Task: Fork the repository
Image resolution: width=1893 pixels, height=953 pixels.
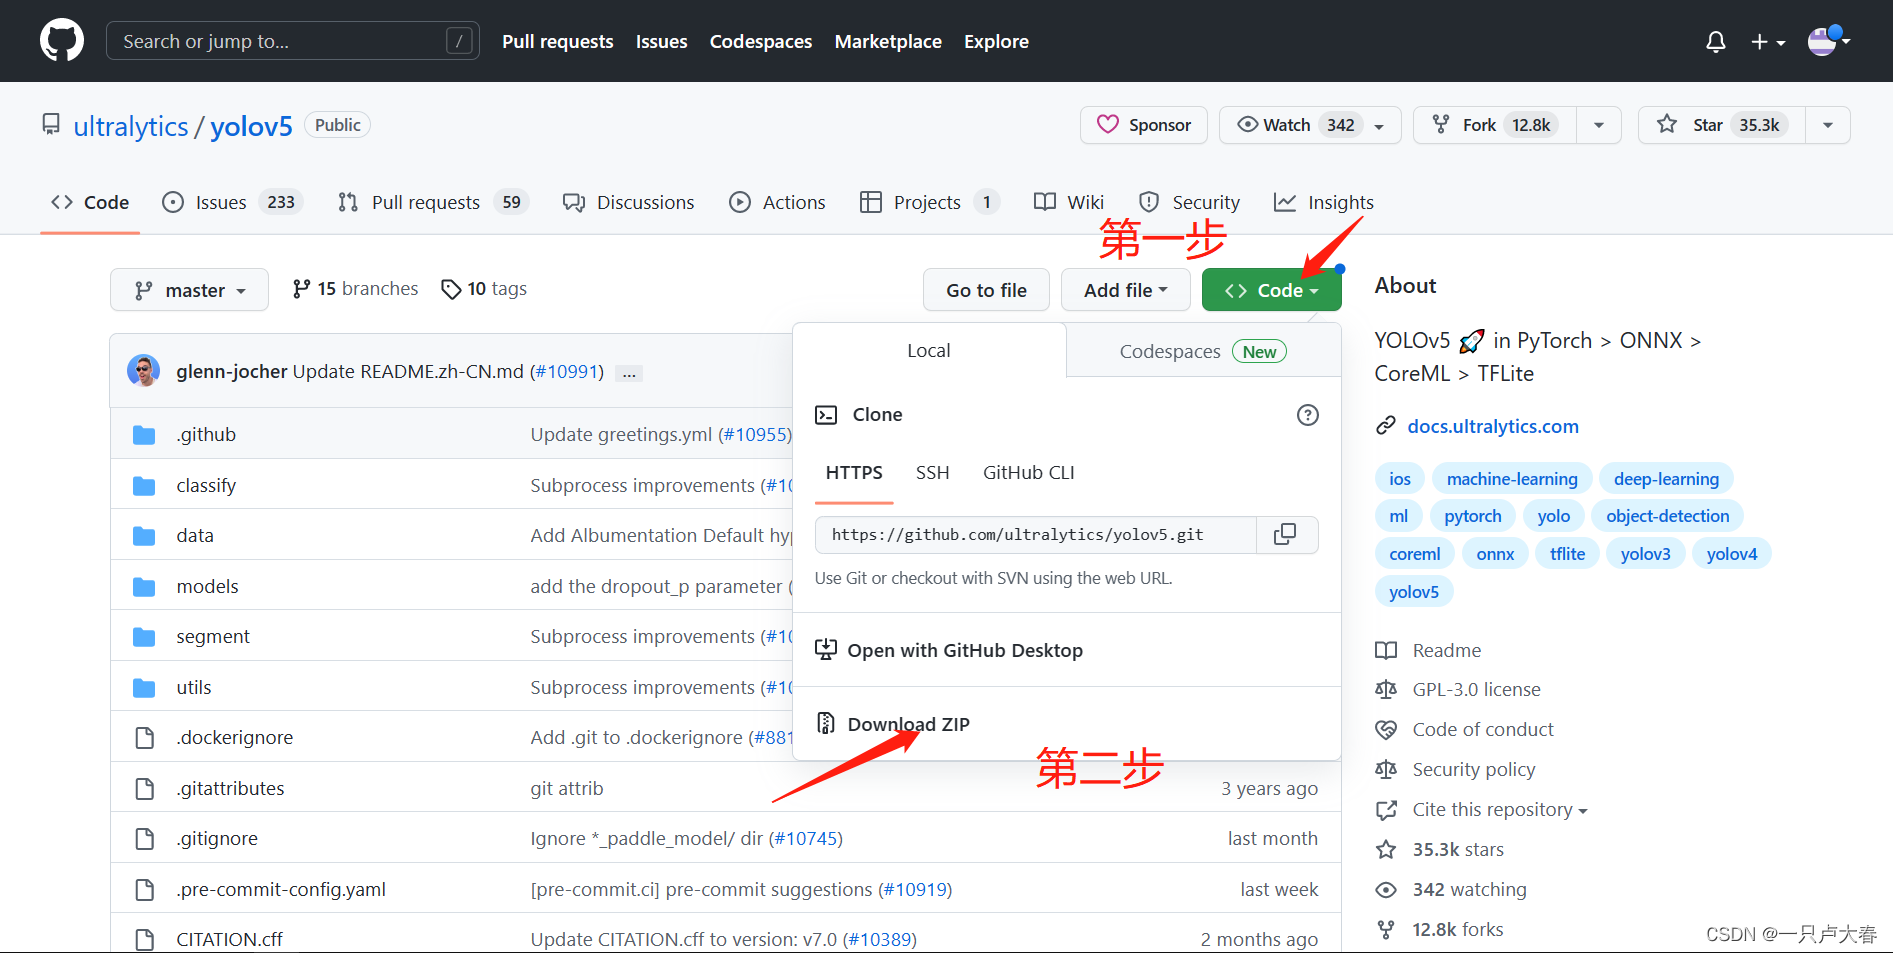Action: tap(1495, 125)
